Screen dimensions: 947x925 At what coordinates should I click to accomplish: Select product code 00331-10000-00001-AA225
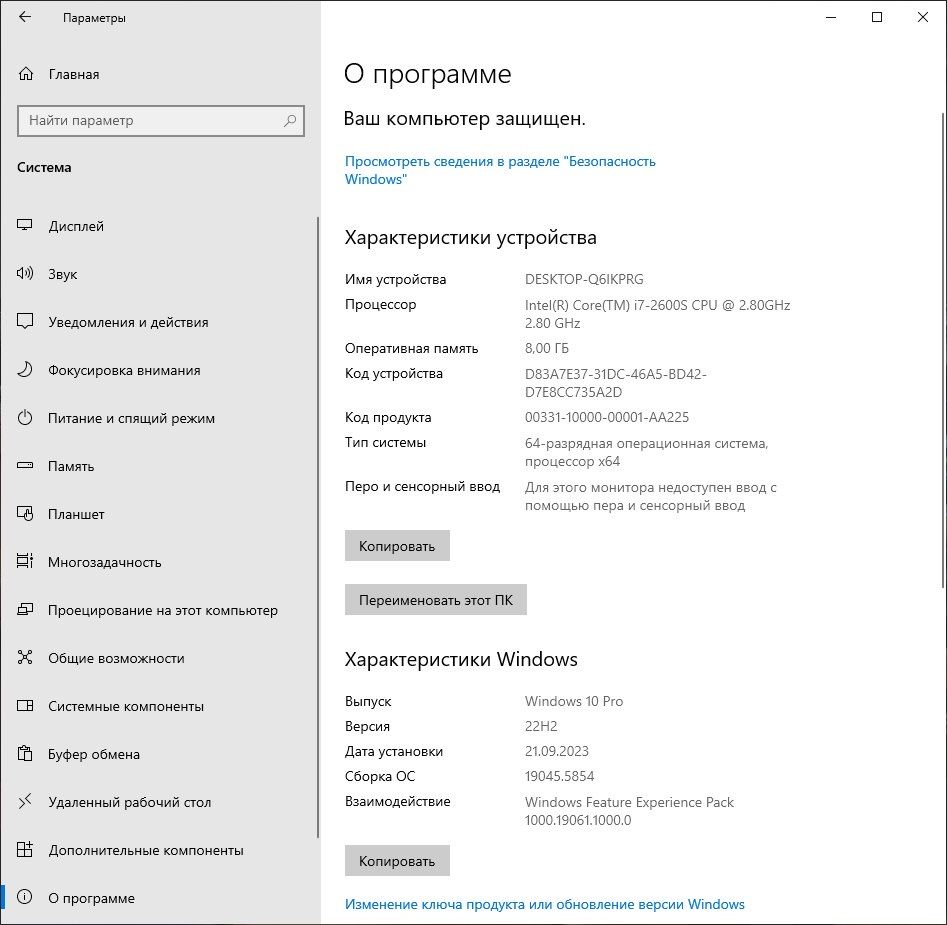(606, 417)
